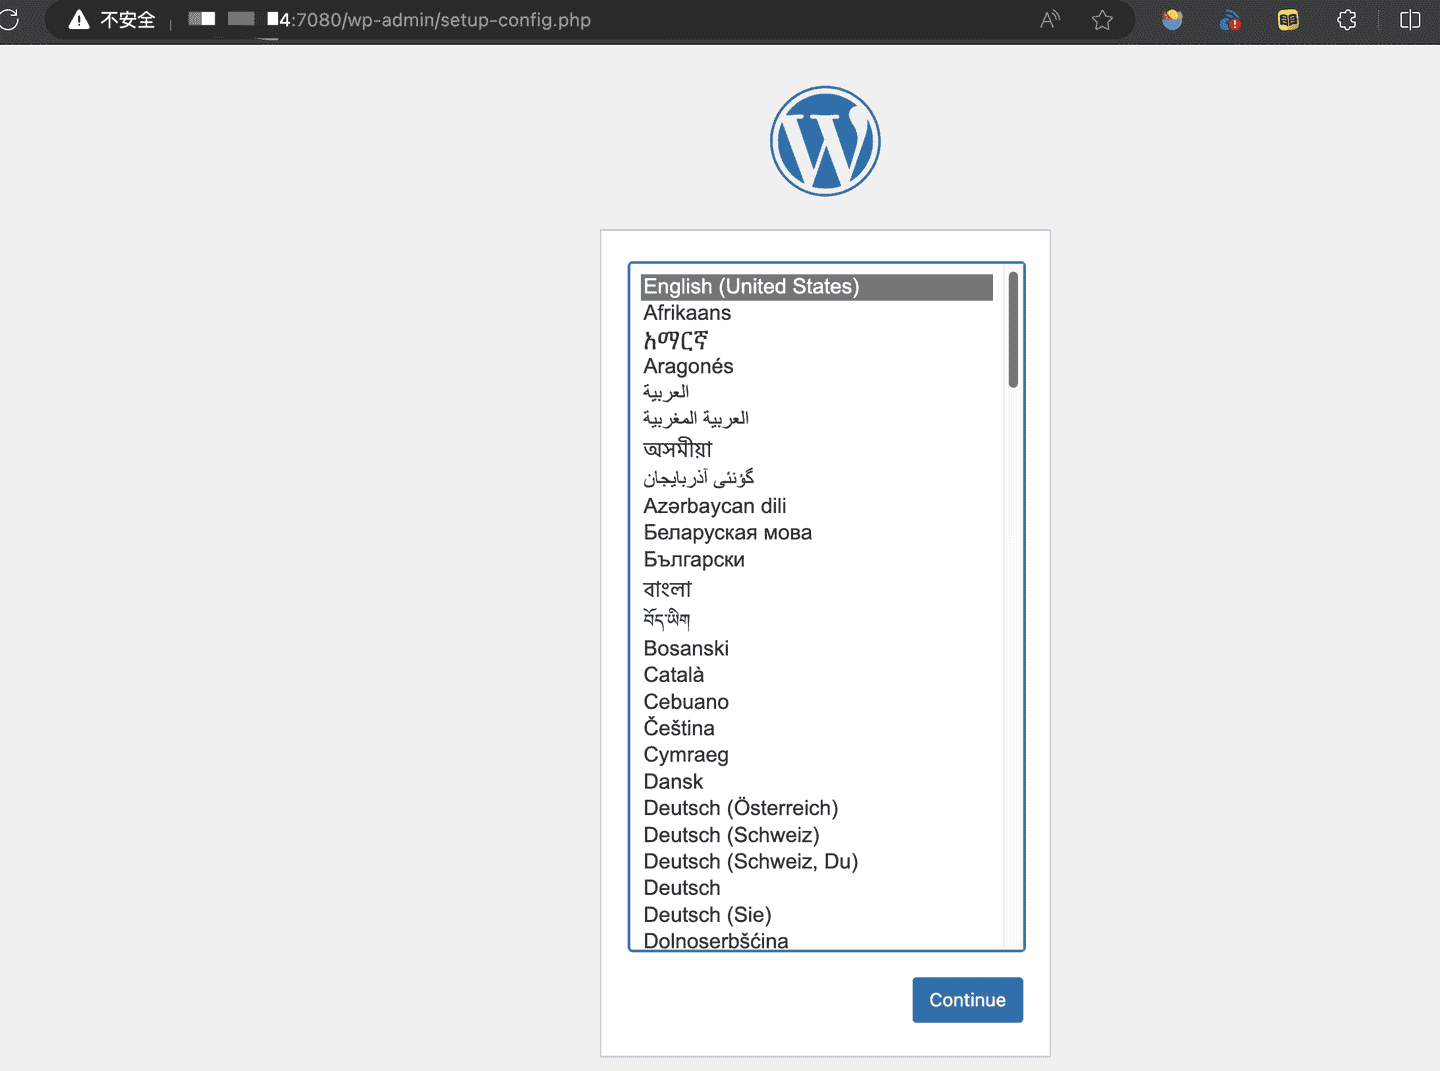Choose العربية from the language list

pyautogui.click(x=666, y=391)
